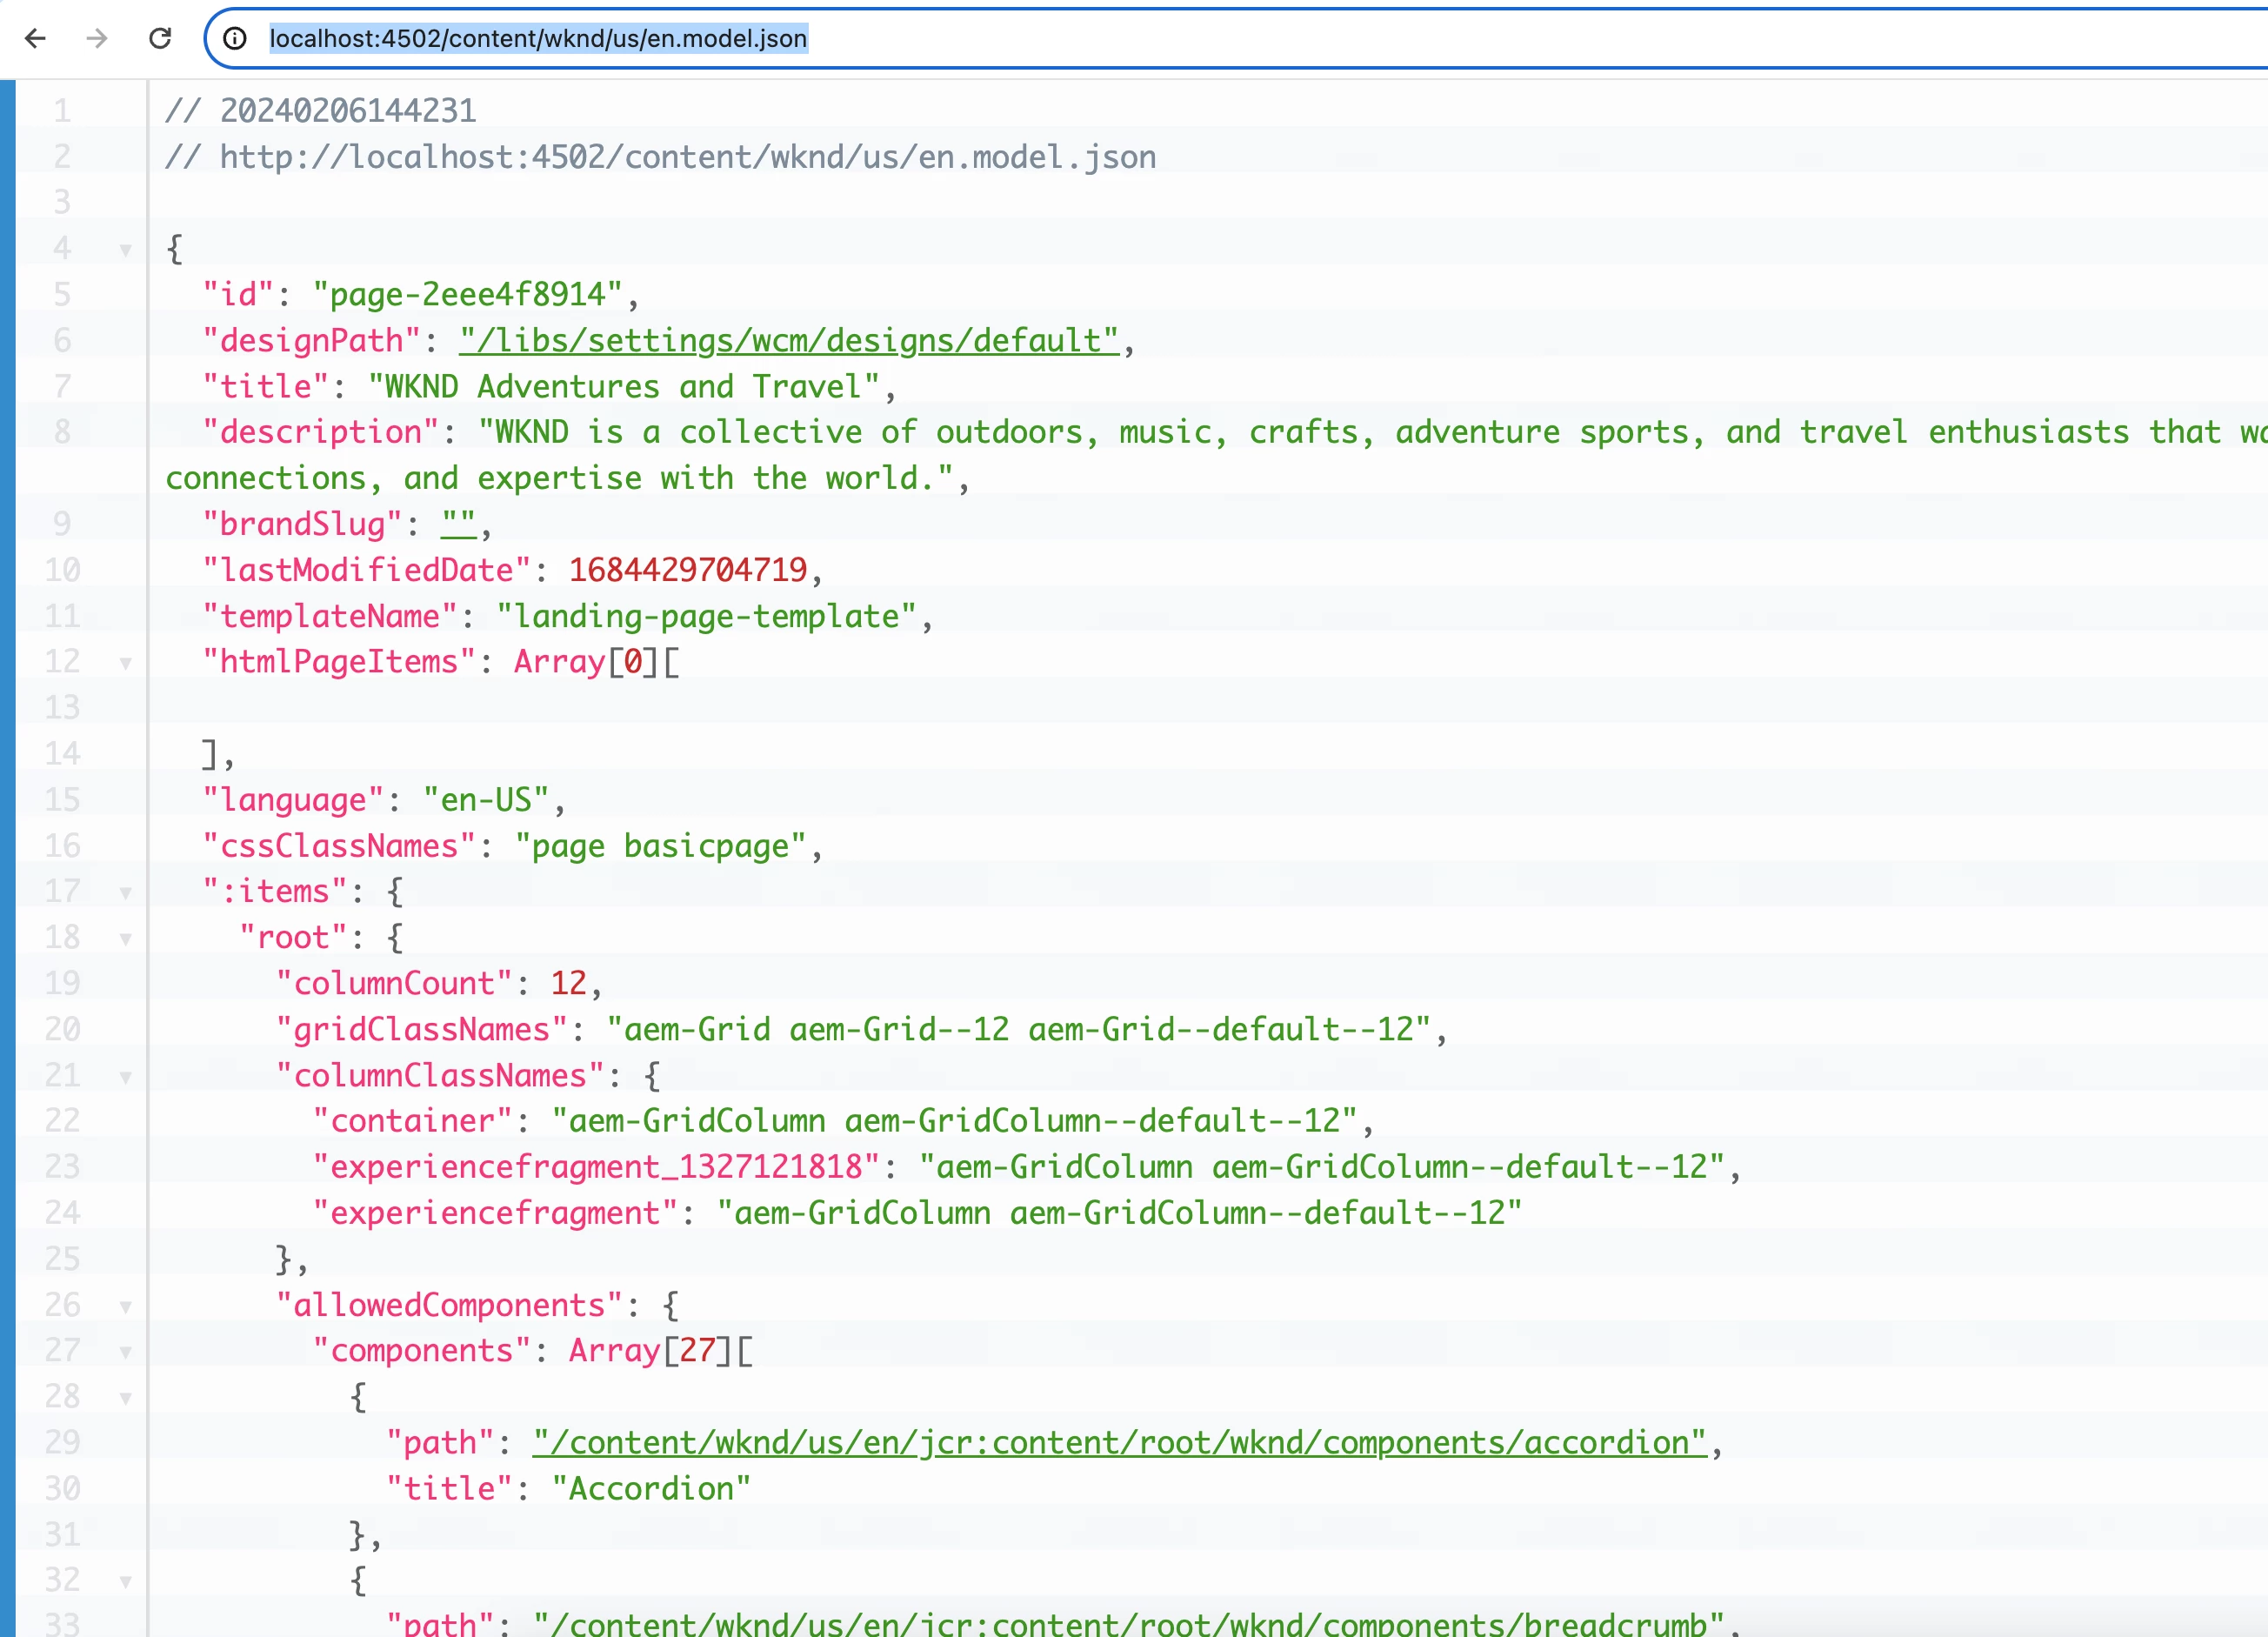Open the designPath /libs/settings link
Viewport: 2268px width, 1637px height.
click(x=788, y=341)
